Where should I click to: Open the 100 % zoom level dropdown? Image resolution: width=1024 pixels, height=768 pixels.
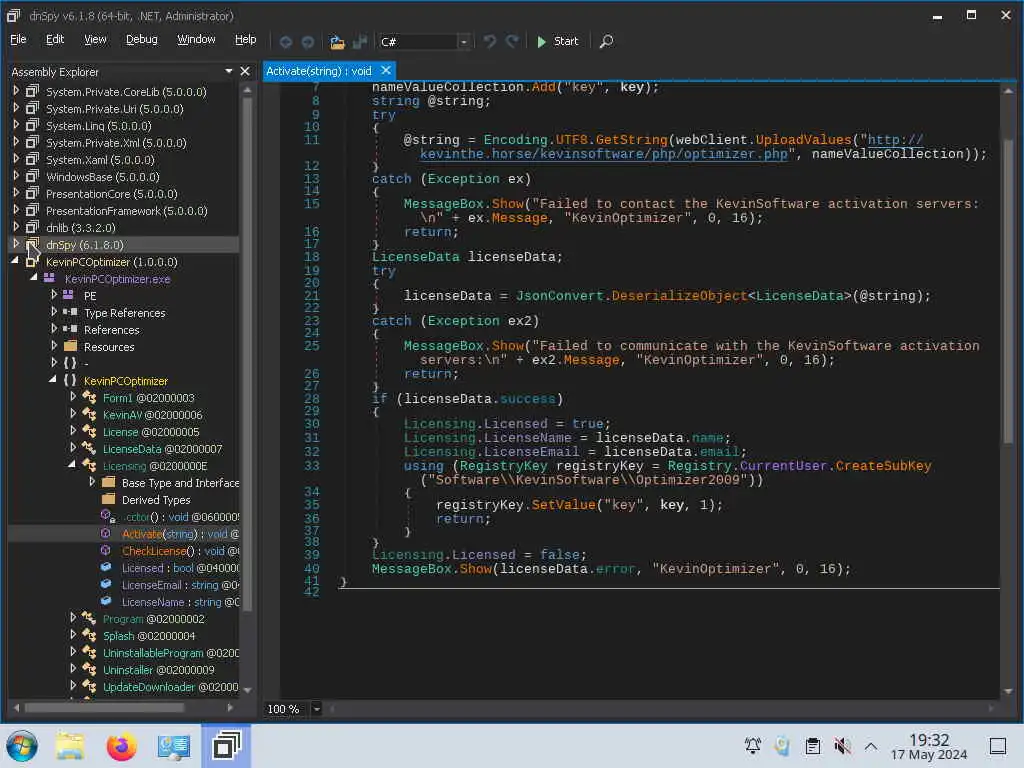(317, 709)
